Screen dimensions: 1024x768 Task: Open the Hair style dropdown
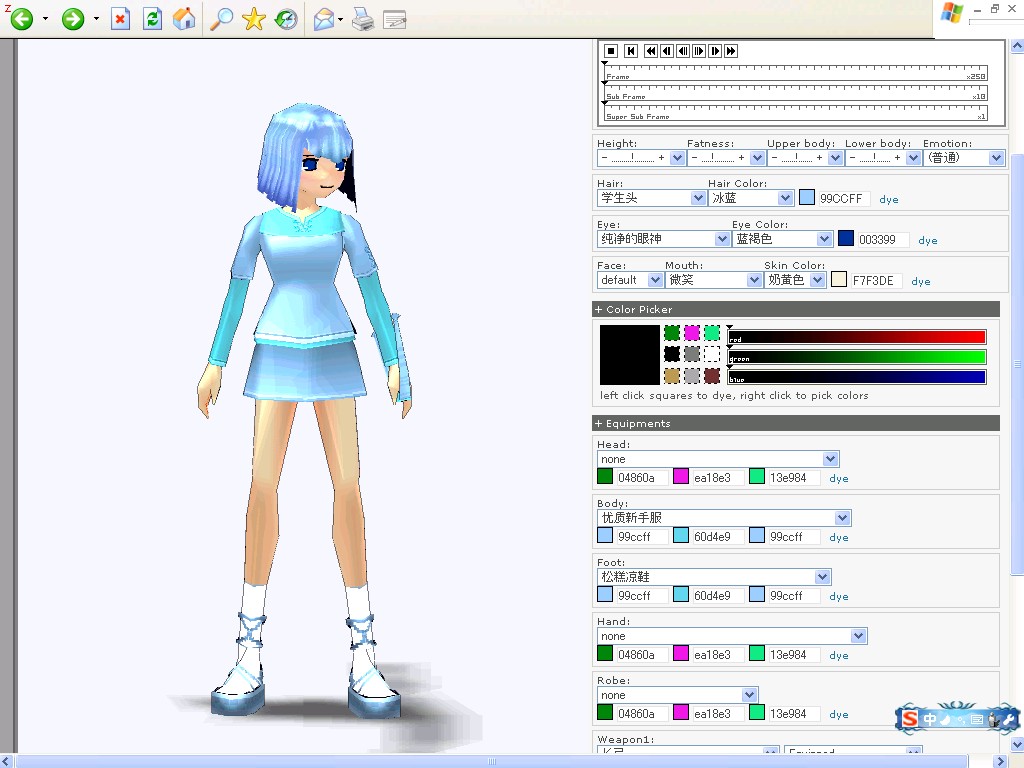click(651, 198)
